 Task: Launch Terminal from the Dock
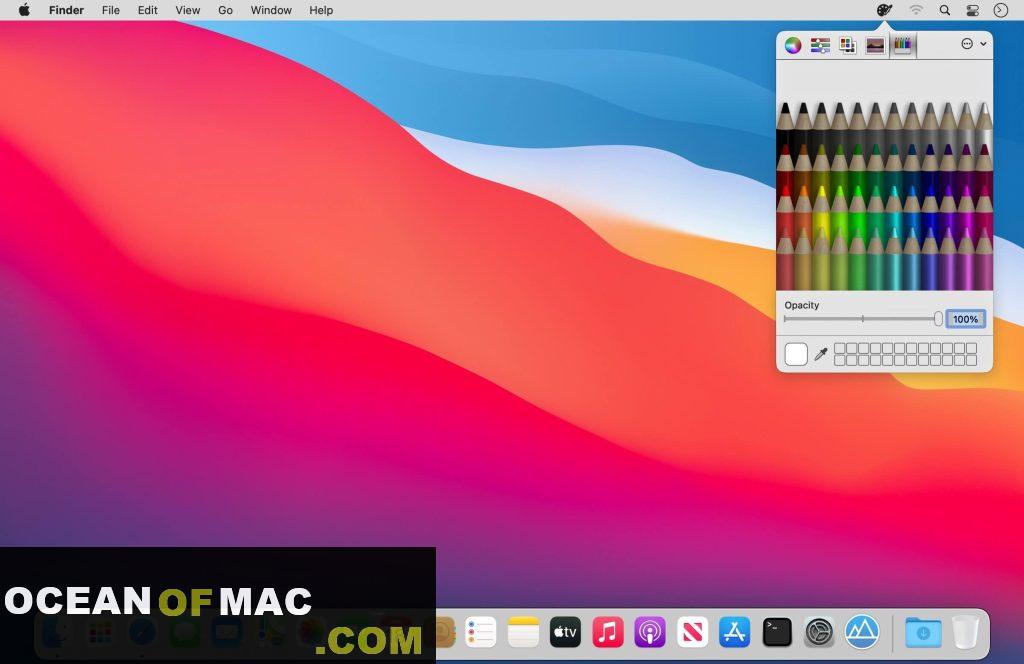pyautogui.click(x=777, y=632)
